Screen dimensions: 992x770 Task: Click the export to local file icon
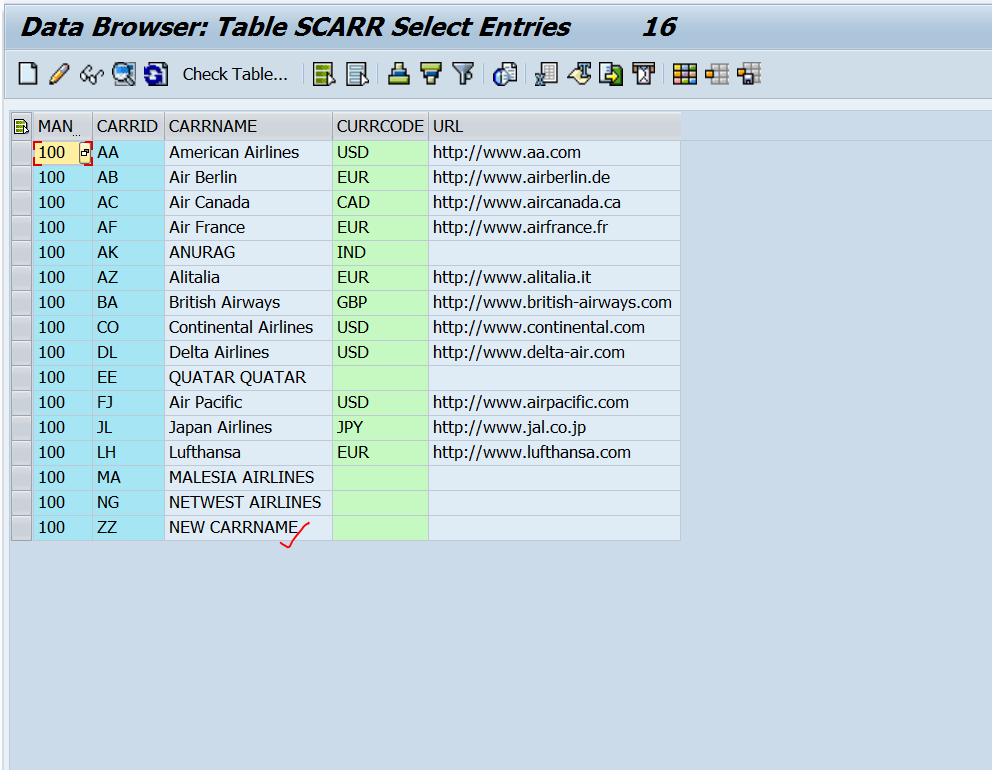[611, 74]
